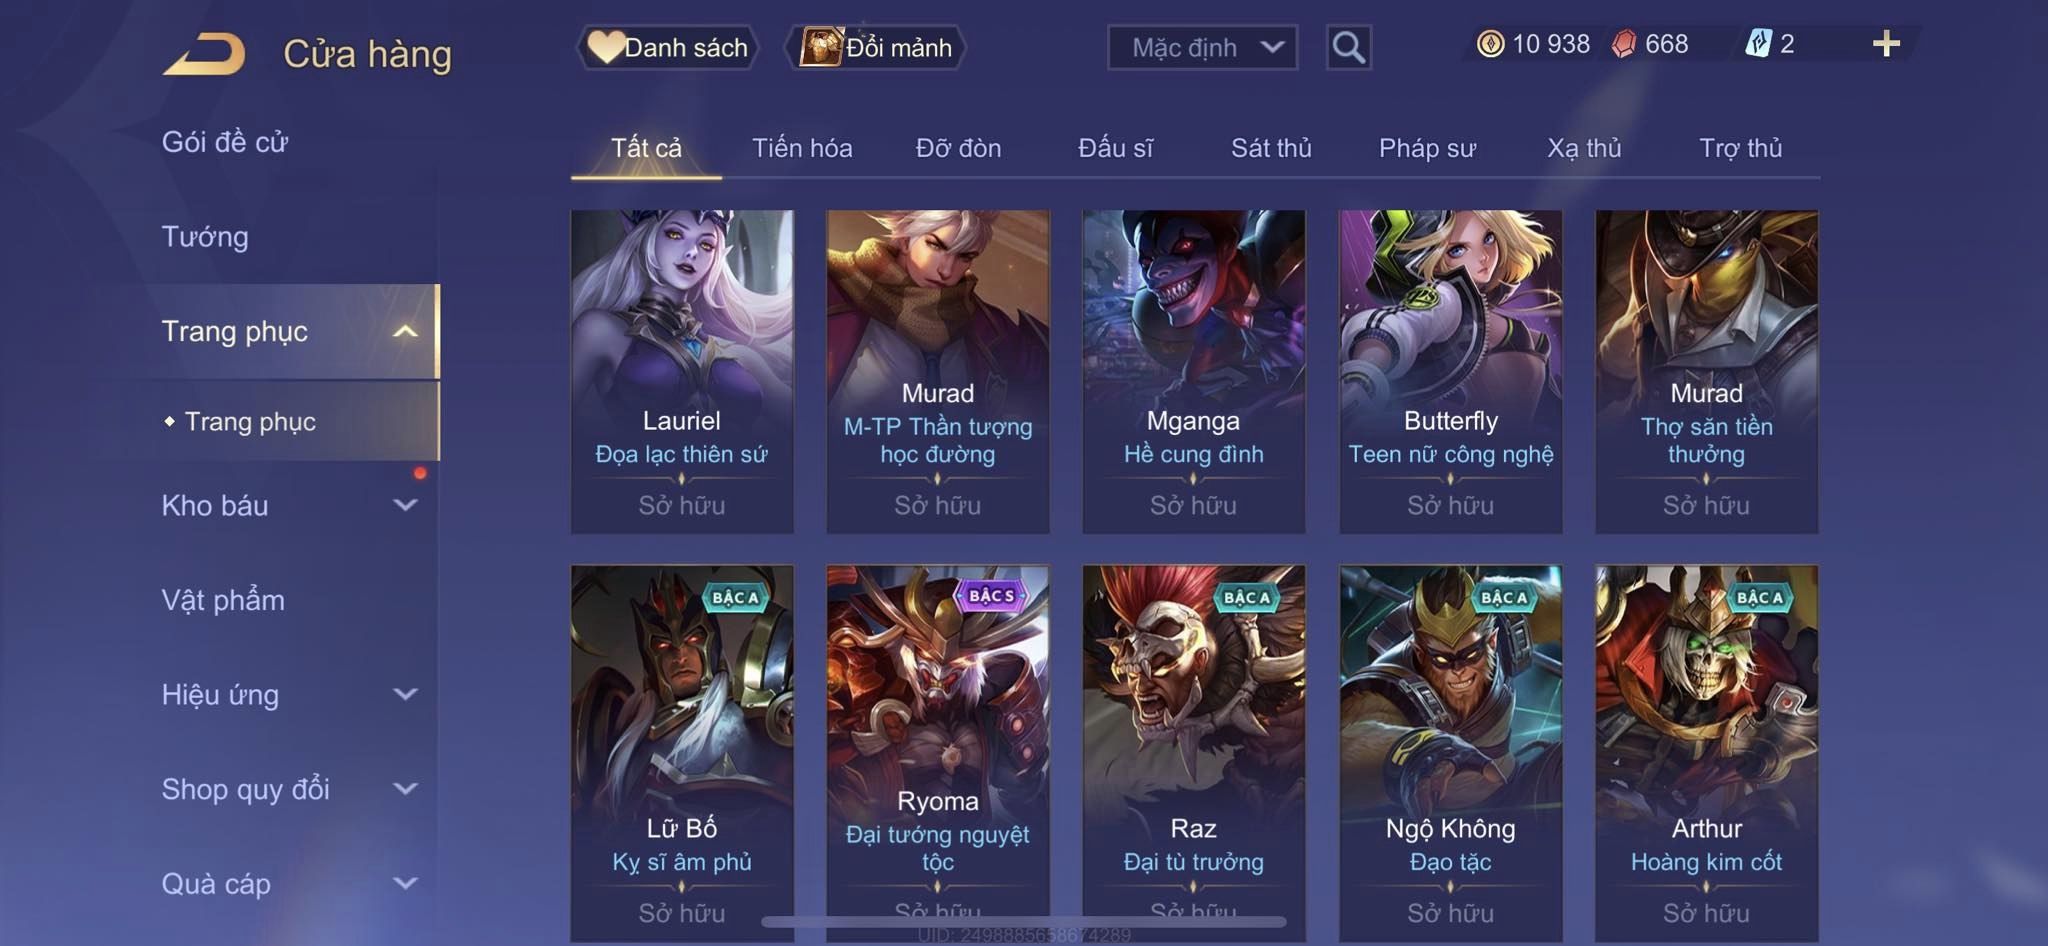Expand the Kho báu menu
Image resolution: width=2048 pixels, height=946 pixels.
coord(289,505)
